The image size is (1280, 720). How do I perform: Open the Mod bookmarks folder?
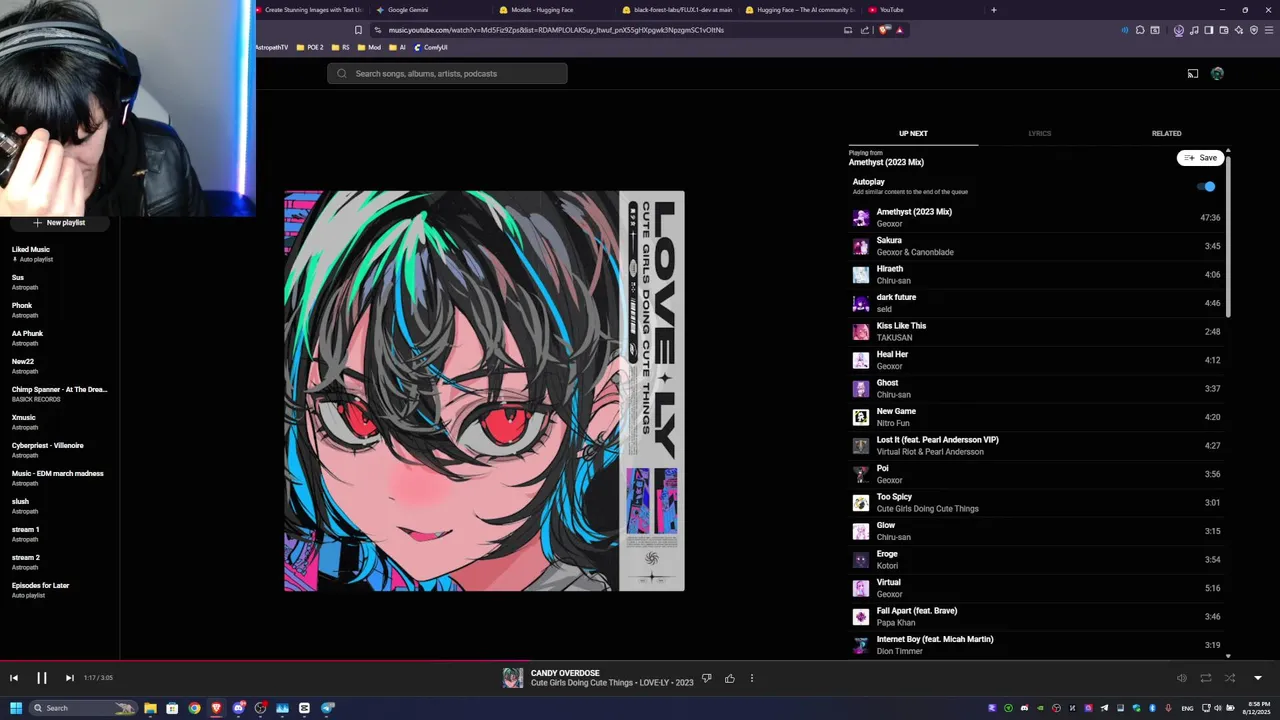[369, 47]
